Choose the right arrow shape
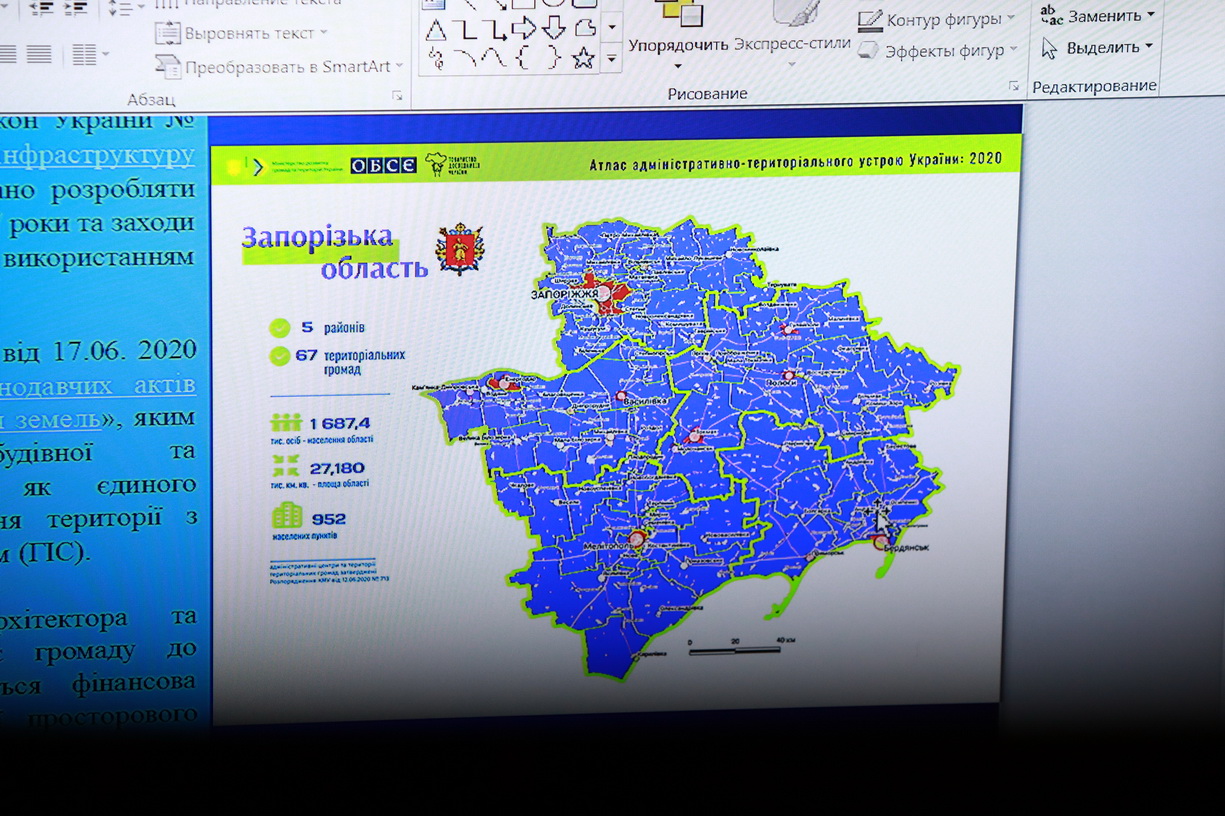The height and width of the screenshot is (816, 1225). (x=523, y=29)
